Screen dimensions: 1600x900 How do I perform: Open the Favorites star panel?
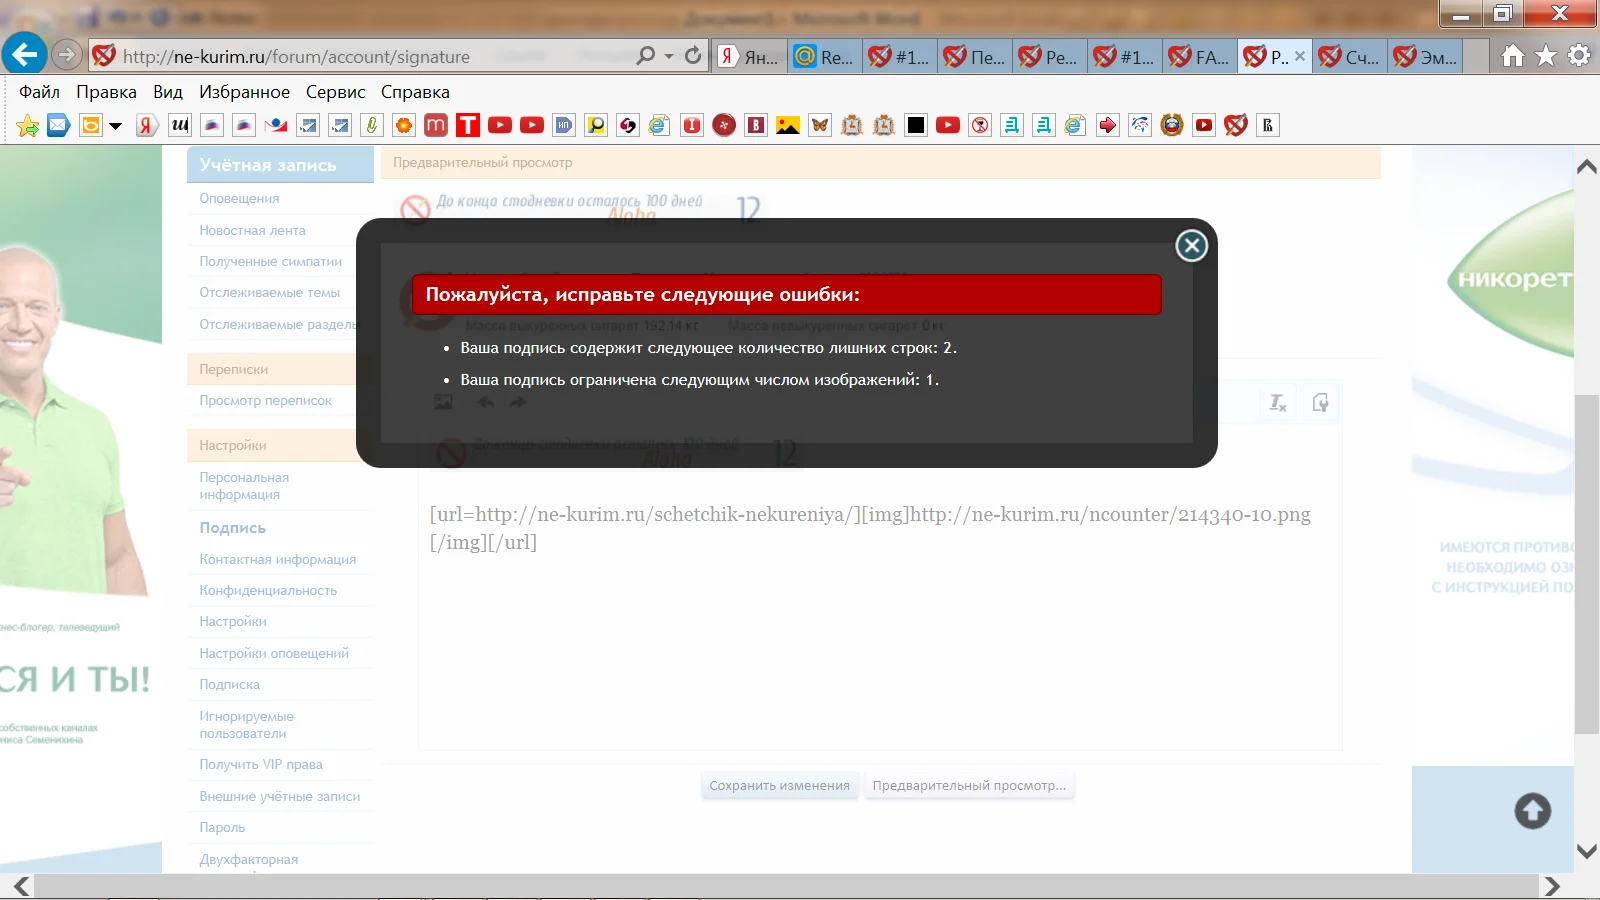(1546, 56)
